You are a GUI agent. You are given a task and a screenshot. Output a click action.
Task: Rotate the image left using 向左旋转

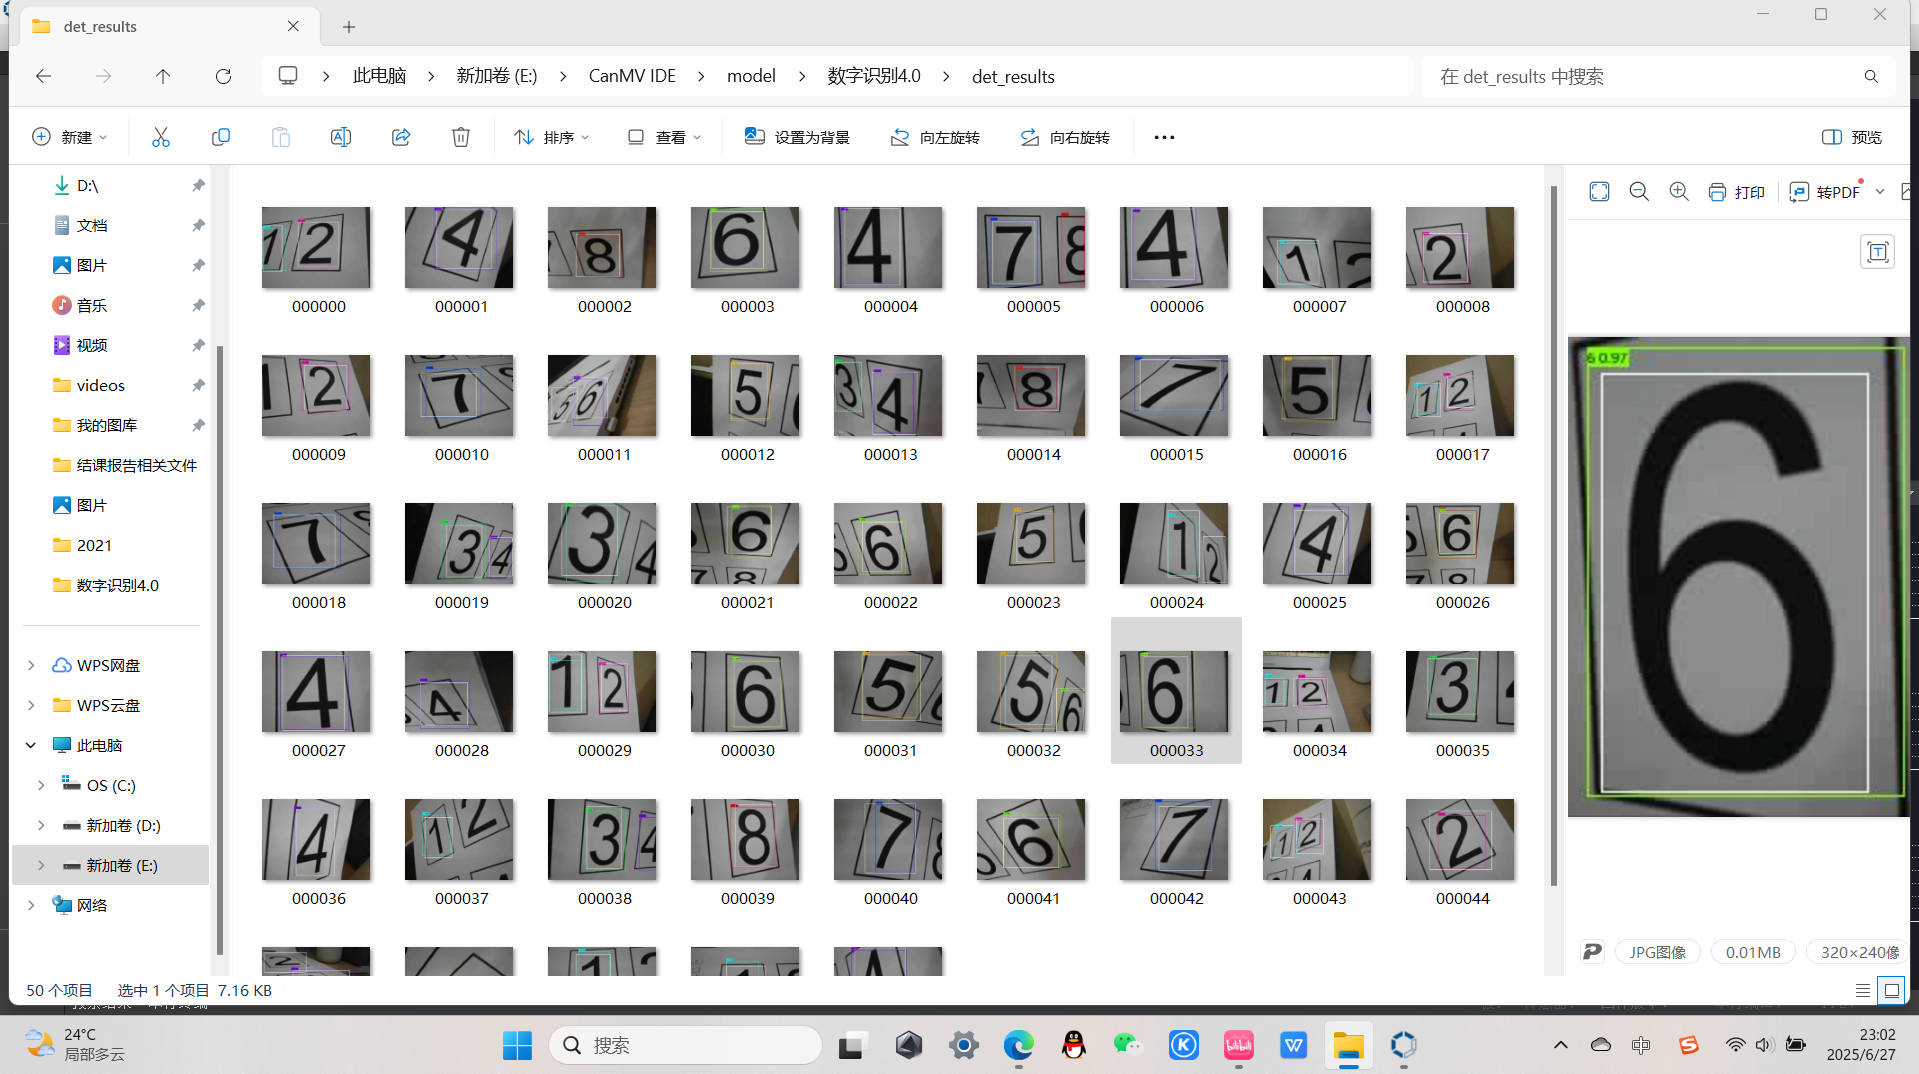[934, 137]
